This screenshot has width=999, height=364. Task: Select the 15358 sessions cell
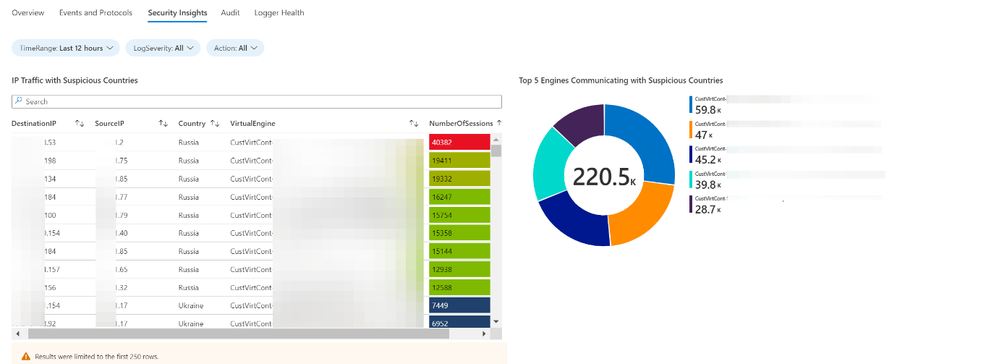point(459,233)
